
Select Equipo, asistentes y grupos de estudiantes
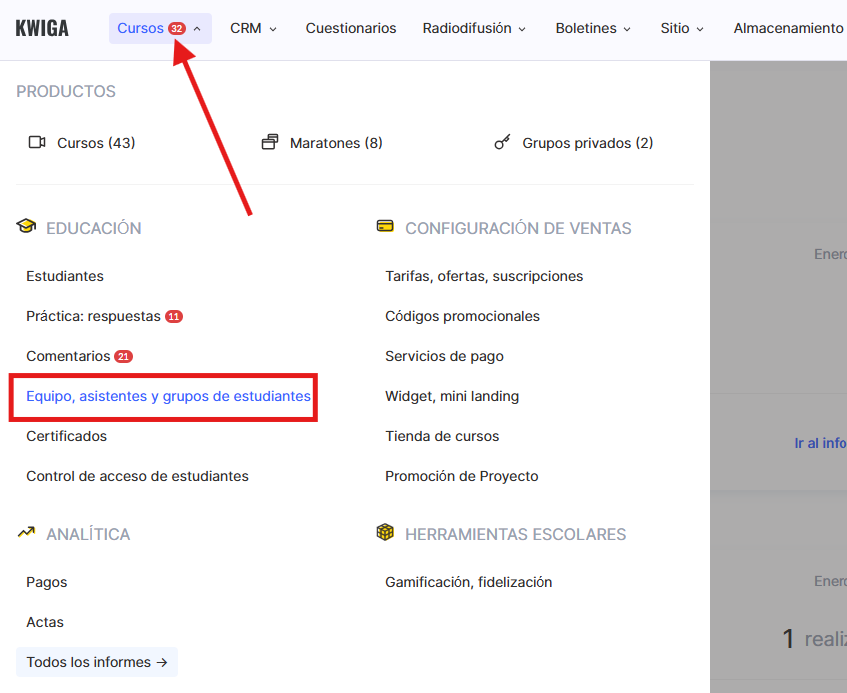click(x=168, y=396)
